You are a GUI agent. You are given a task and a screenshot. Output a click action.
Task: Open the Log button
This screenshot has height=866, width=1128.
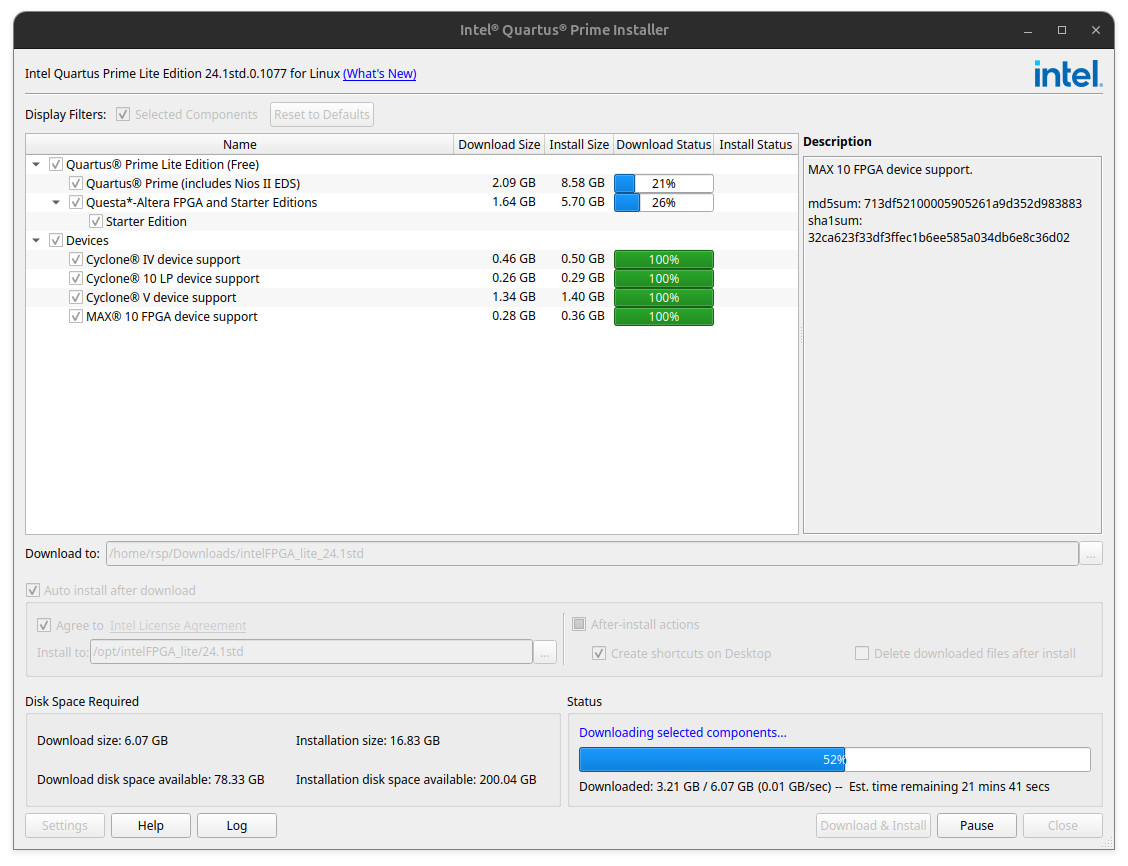tap(236, 826)
